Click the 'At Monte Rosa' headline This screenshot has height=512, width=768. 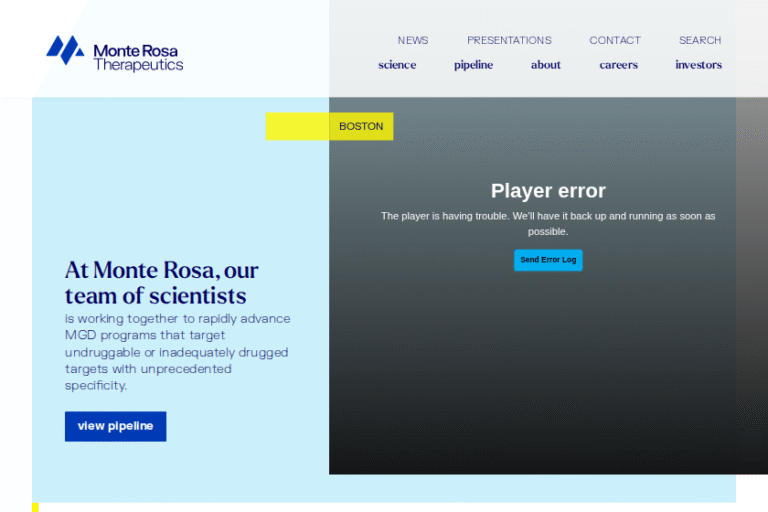click(x=162, y=283)
